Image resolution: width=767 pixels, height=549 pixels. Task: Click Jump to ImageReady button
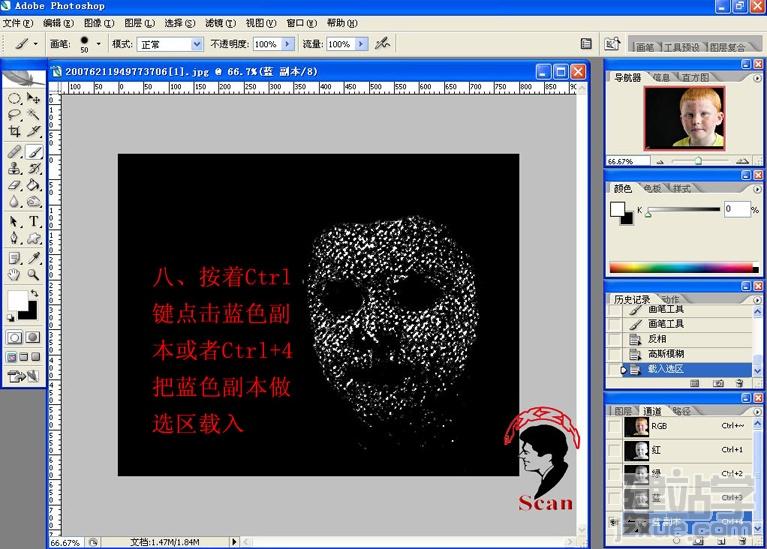pyautogui.click(x=23, y=376)
